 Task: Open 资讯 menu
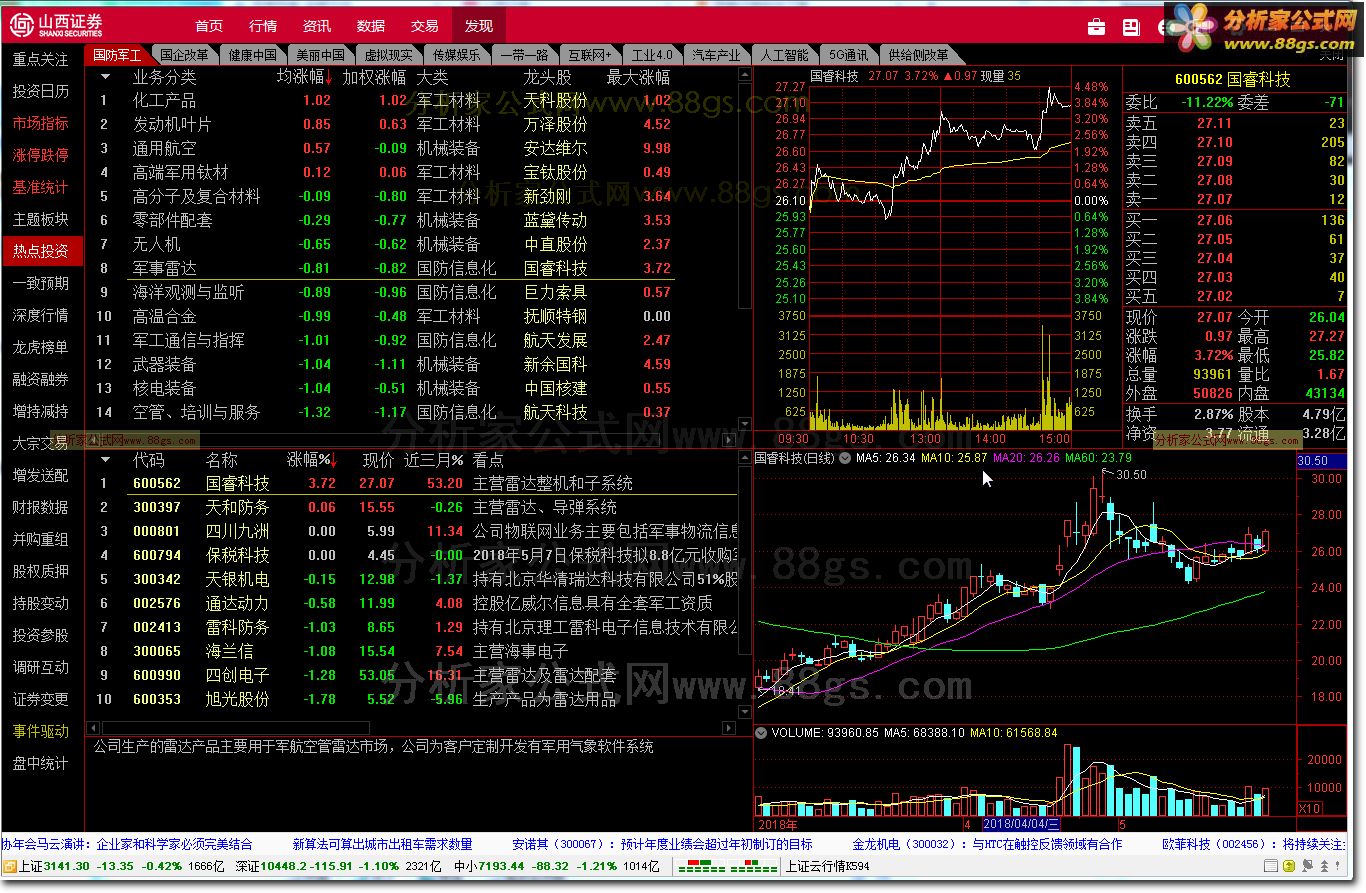tap(317, 25)
